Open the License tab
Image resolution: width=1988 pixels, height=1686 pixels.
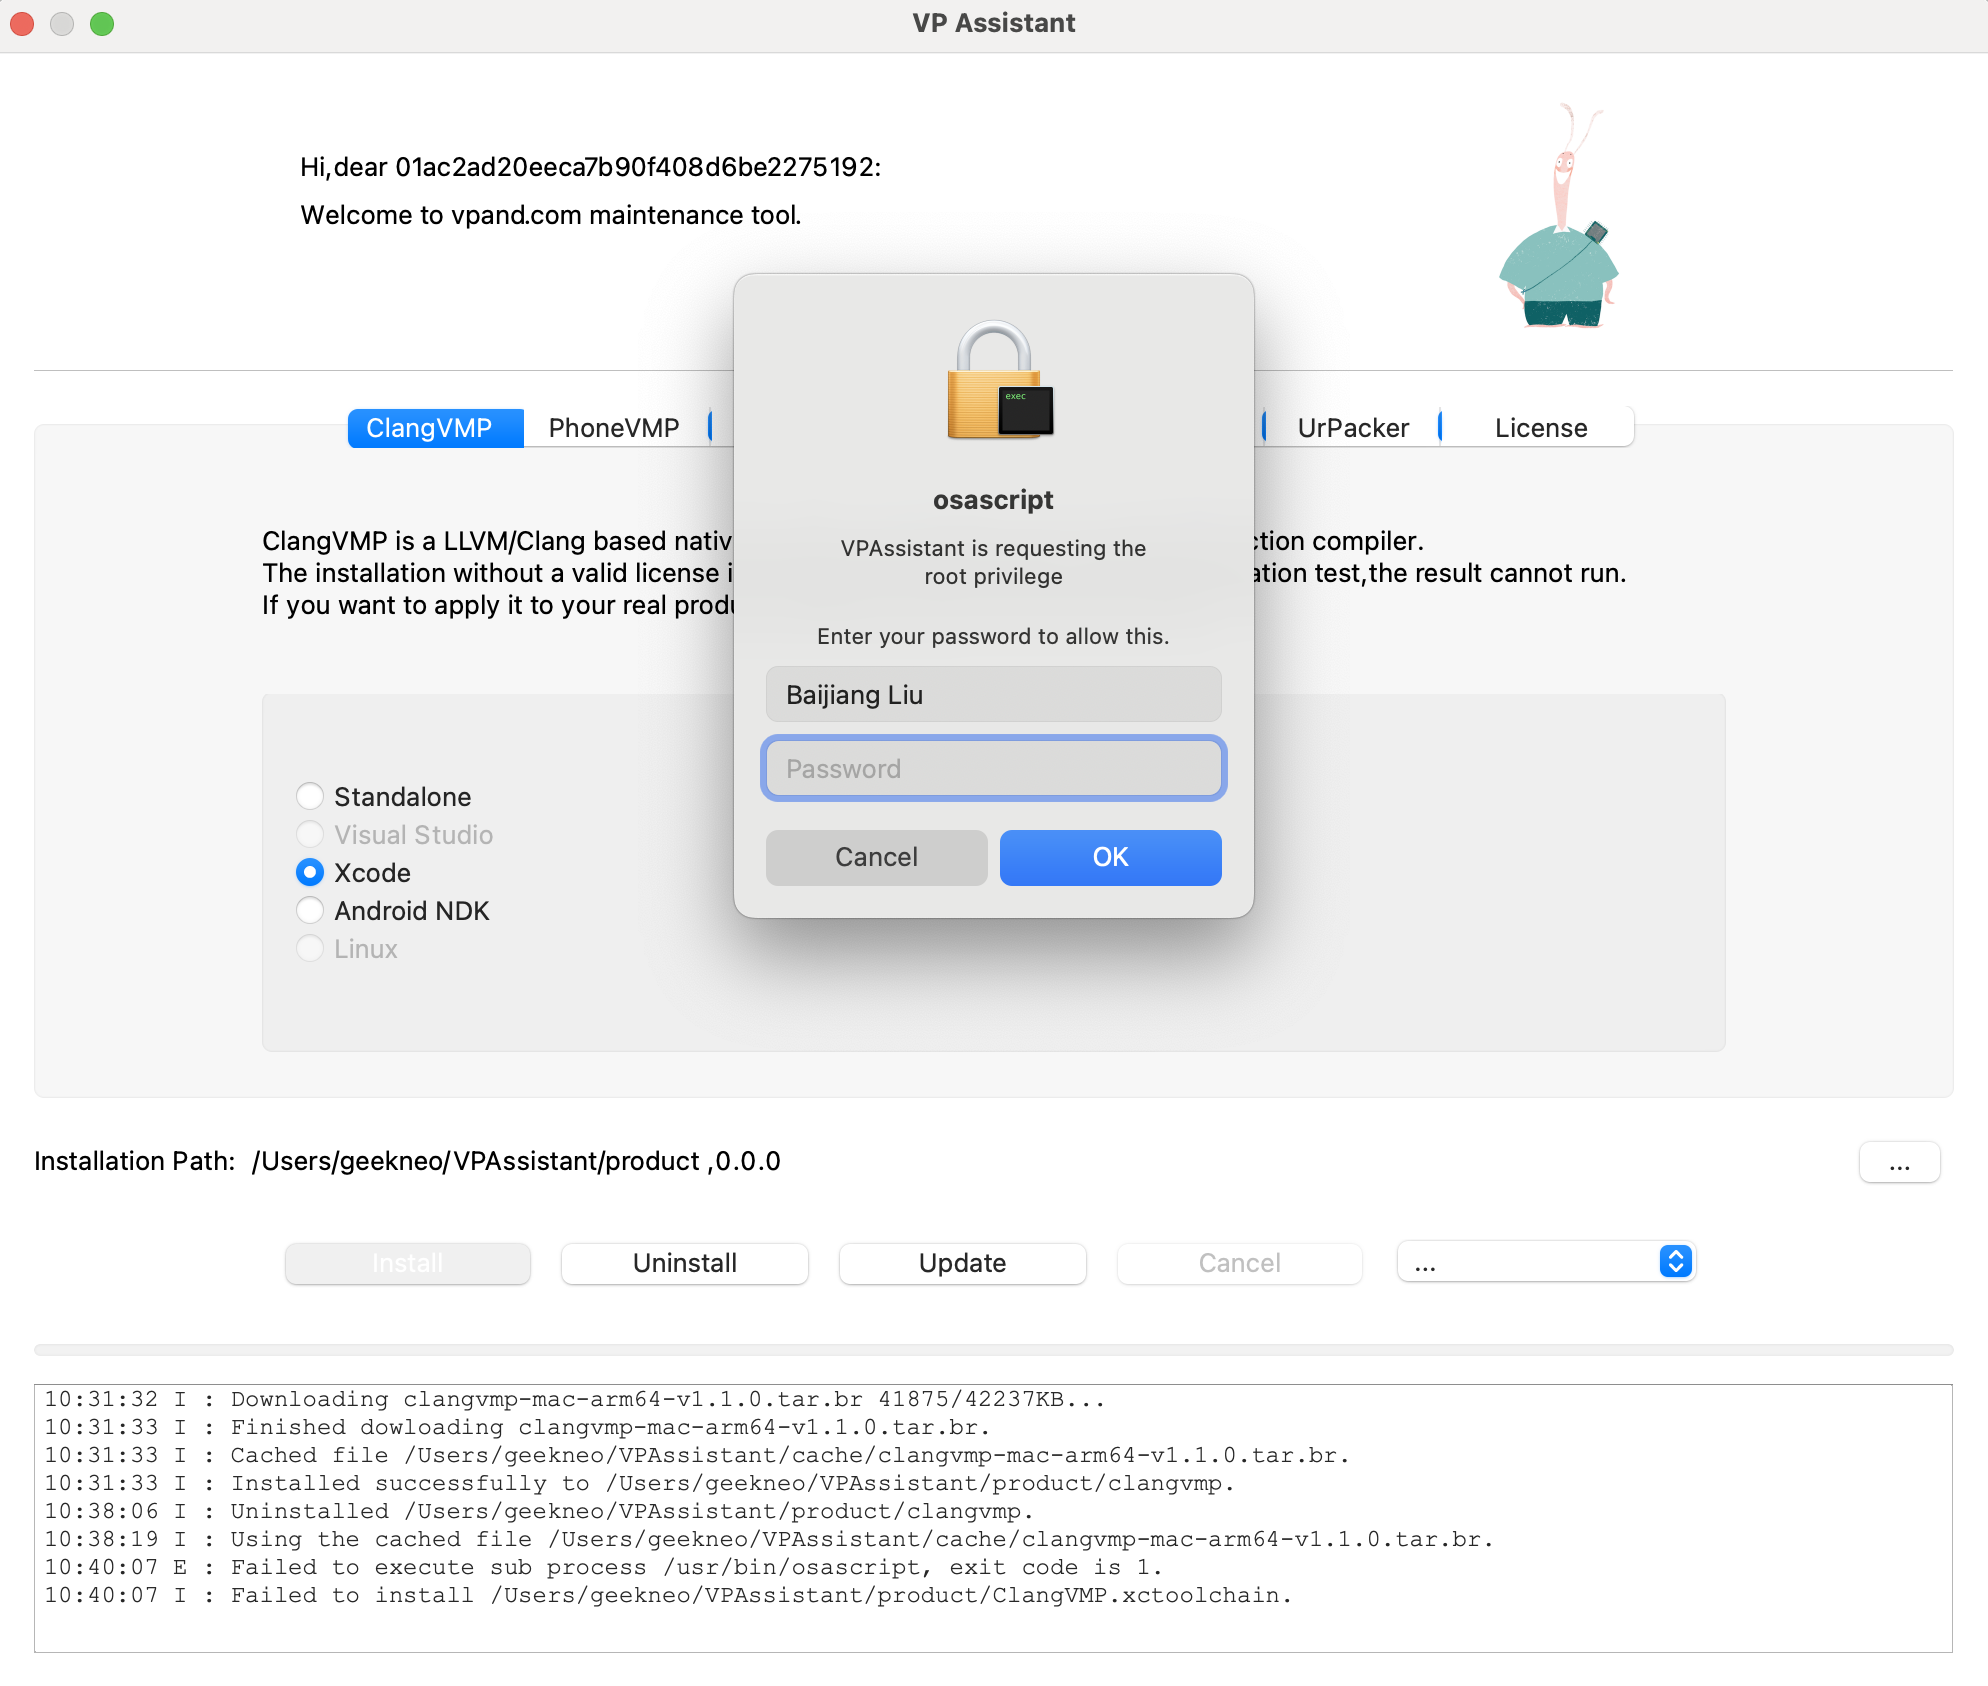pos(1540,428)
